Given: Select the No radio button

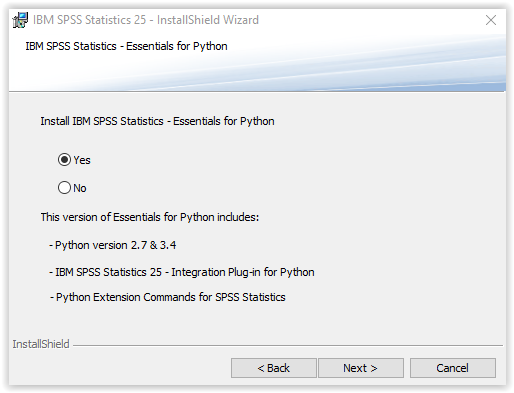Looking at the screenshot, I should (64, 188).
